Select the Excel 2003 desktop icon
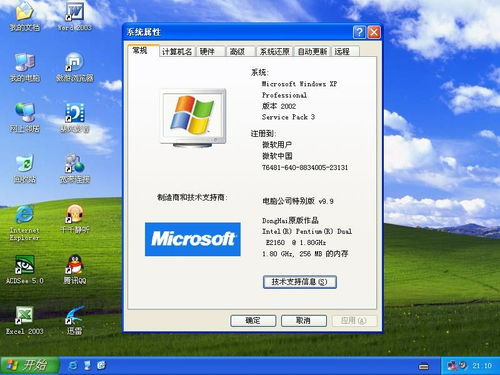 coord(24,320)
